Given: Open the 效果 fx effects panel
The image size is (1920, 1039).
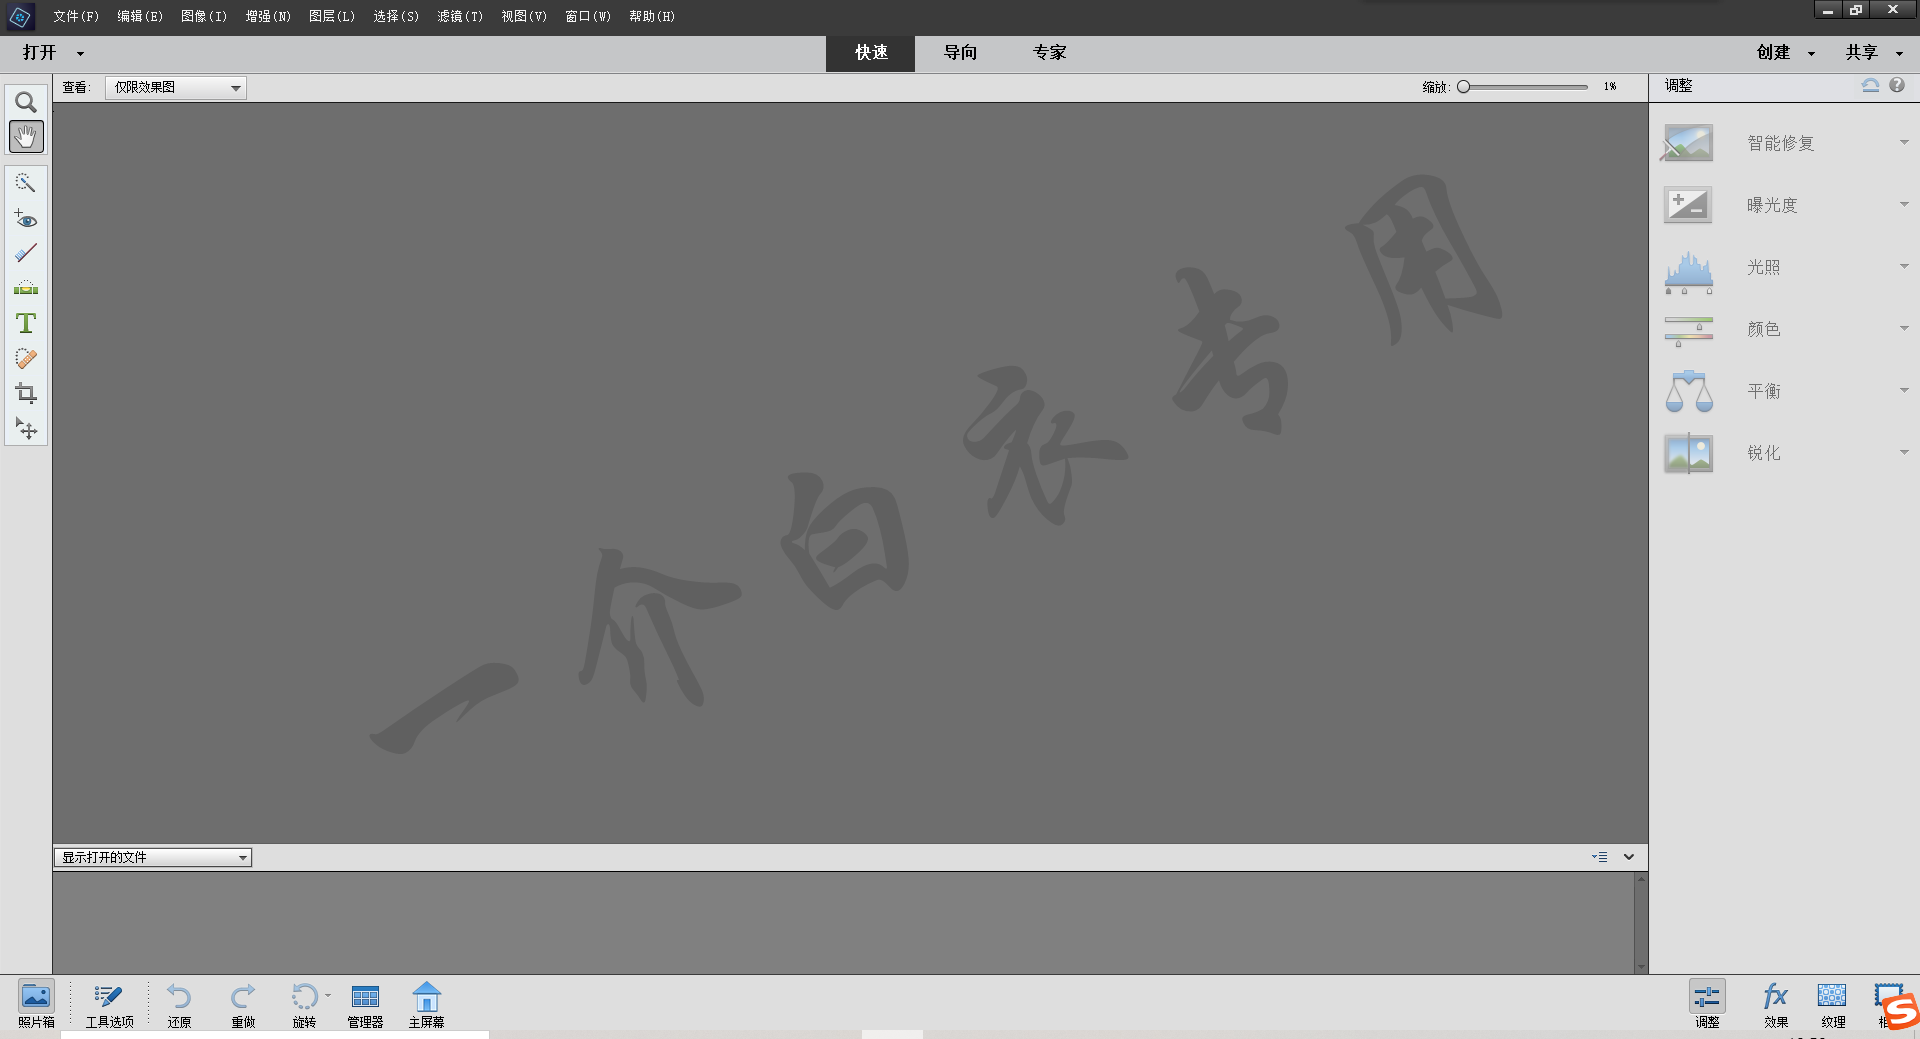Looking at the screenshot, I should [x=1775, y=1004].
